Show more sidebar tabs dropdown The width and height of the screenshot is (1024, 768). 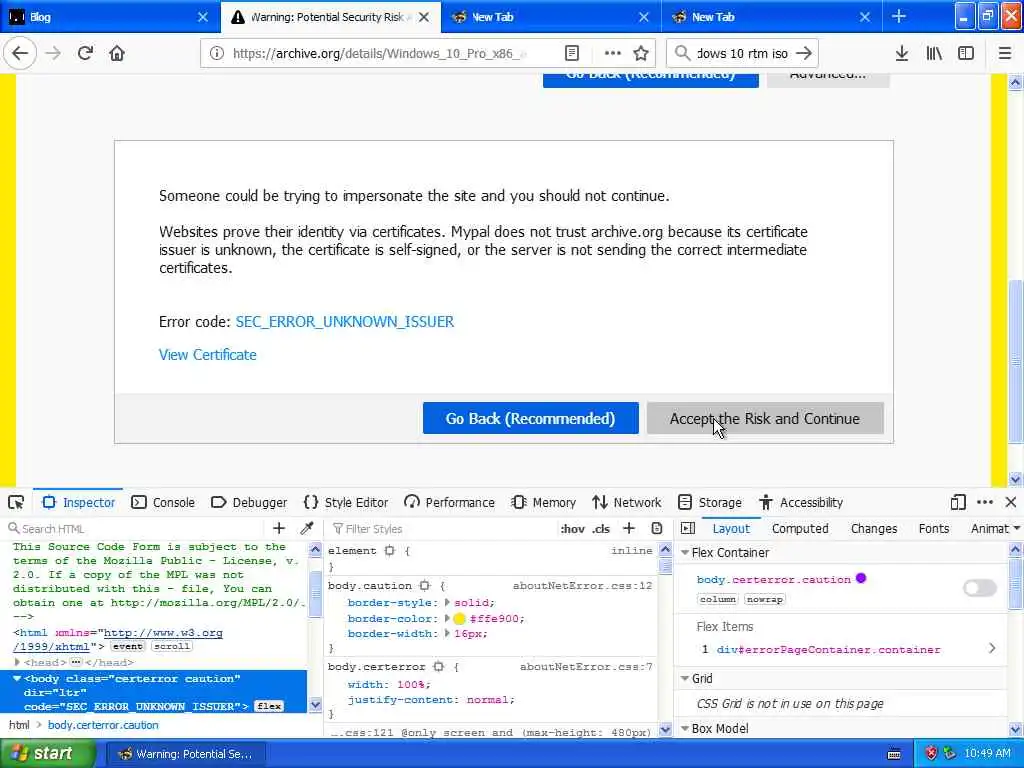(x=1017, y=528)
